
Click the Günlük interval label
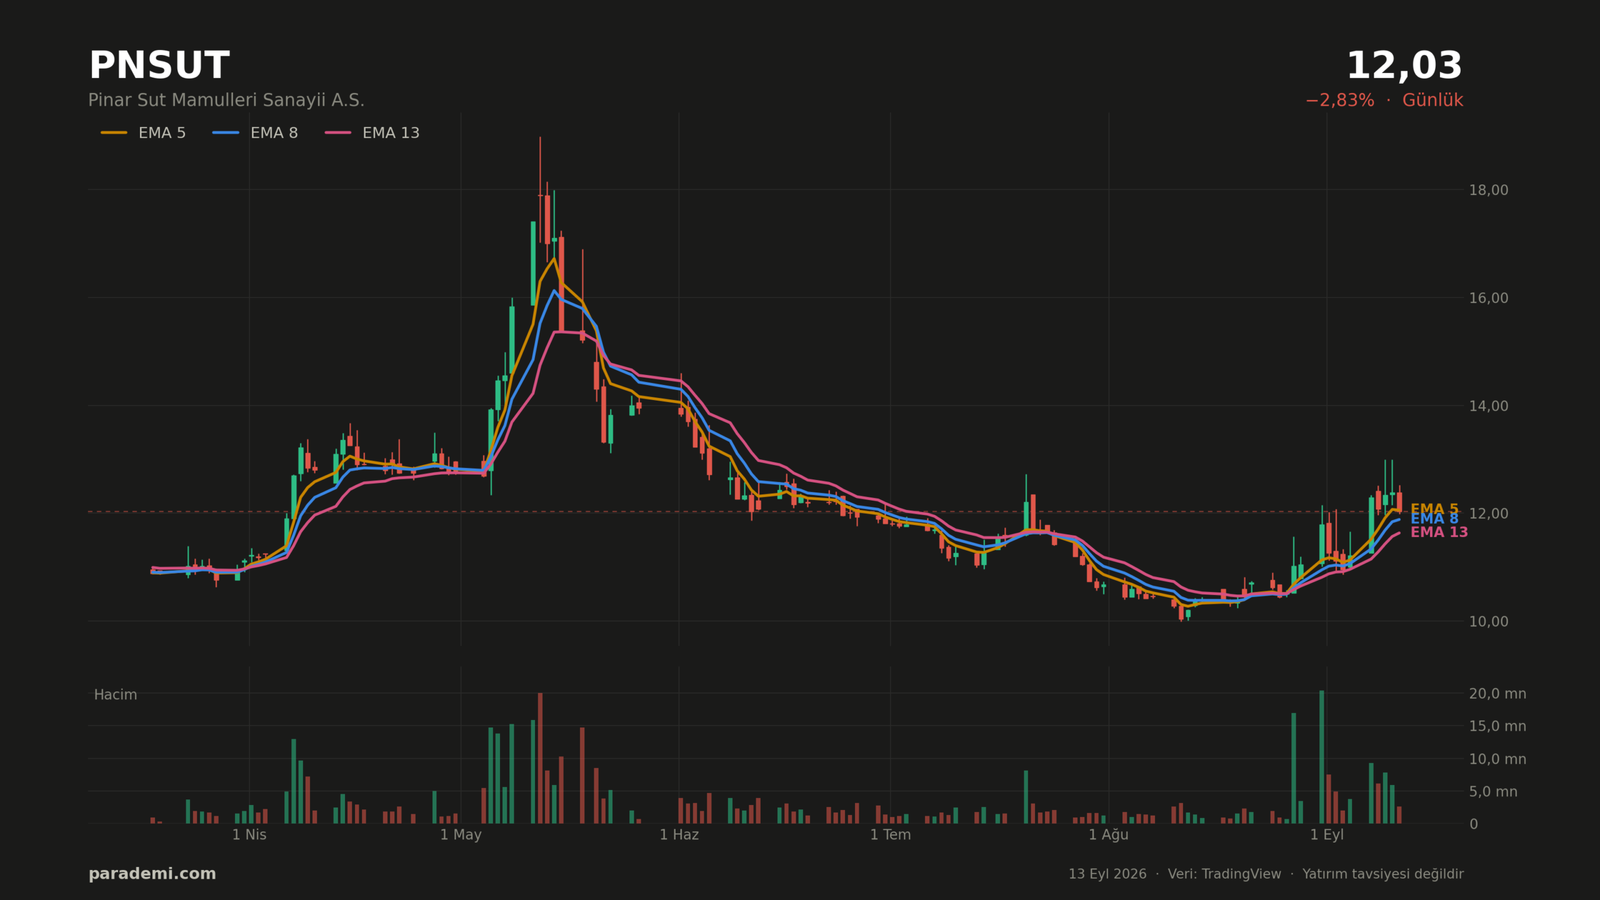tap(1432, 101)
